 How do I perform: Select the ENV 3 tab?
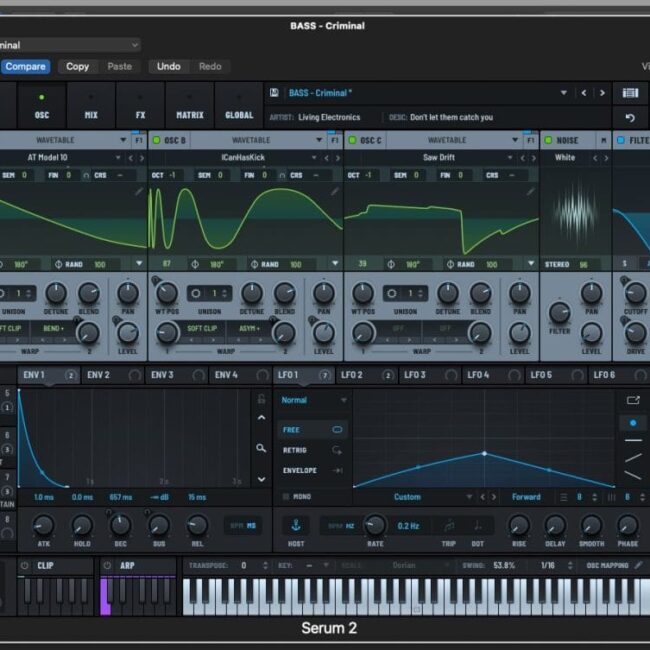tap(162, 375)
